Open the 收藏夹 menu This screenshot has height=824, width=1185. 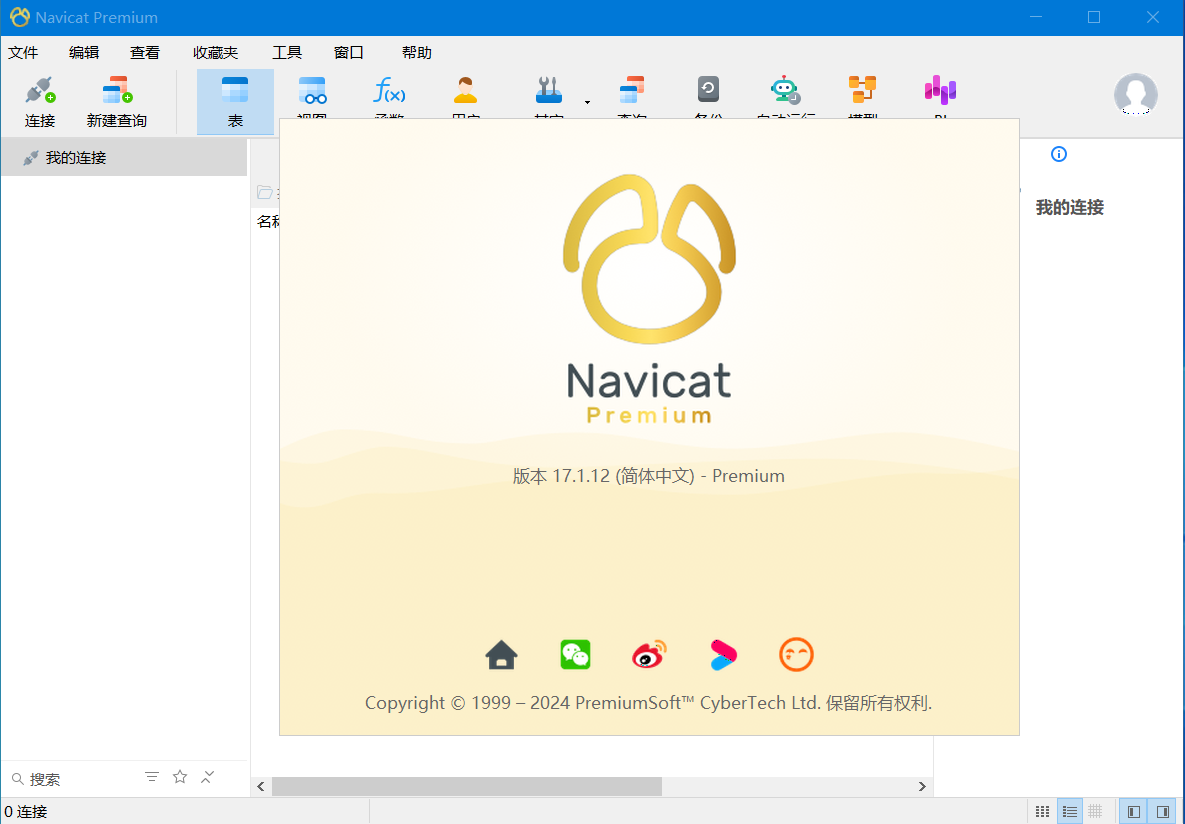click(215, 52)
